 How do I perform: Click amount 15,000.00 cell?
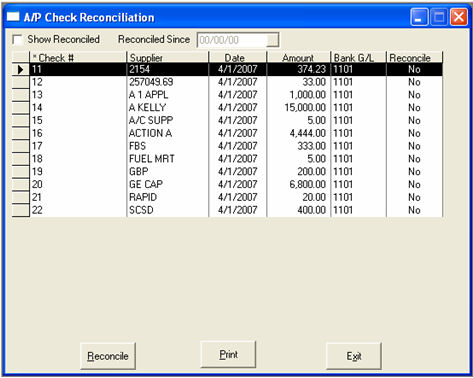299,108
